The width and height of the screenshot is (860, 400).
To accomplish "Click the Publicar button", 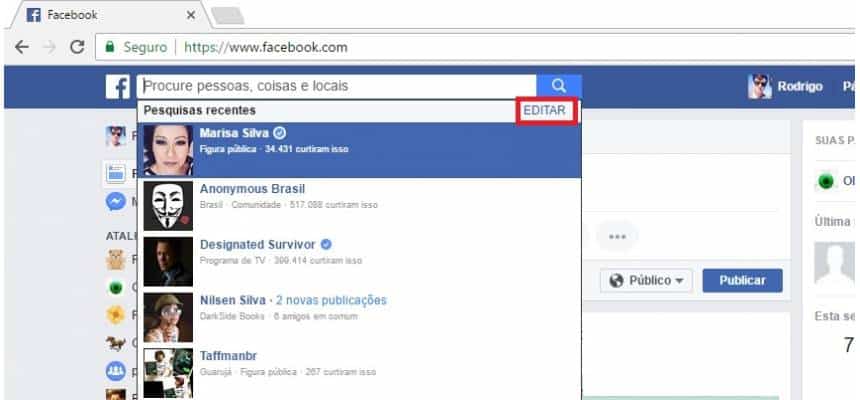I will [742, 280].
